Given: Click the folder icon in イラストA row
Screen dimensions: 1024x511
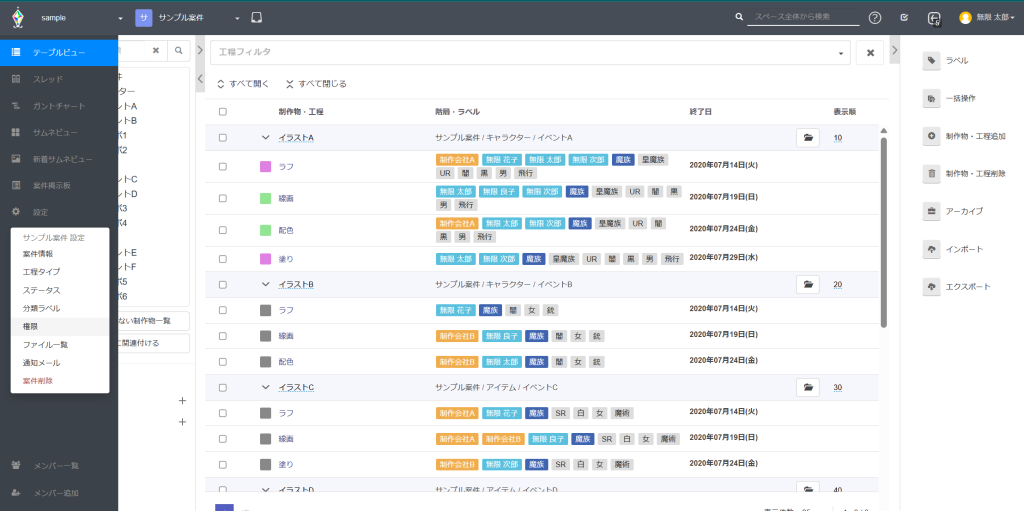Looking at the screenshot, I should [x=807, y=137].
